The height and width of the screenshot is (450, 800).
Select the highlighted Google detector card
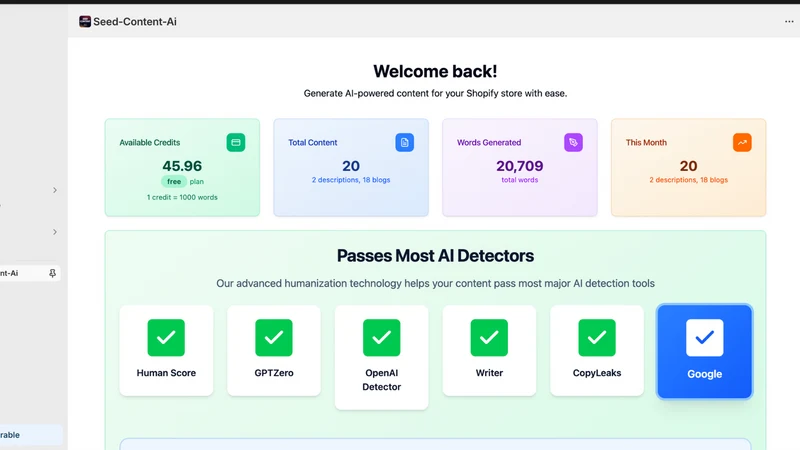click(x=705, y=352)
